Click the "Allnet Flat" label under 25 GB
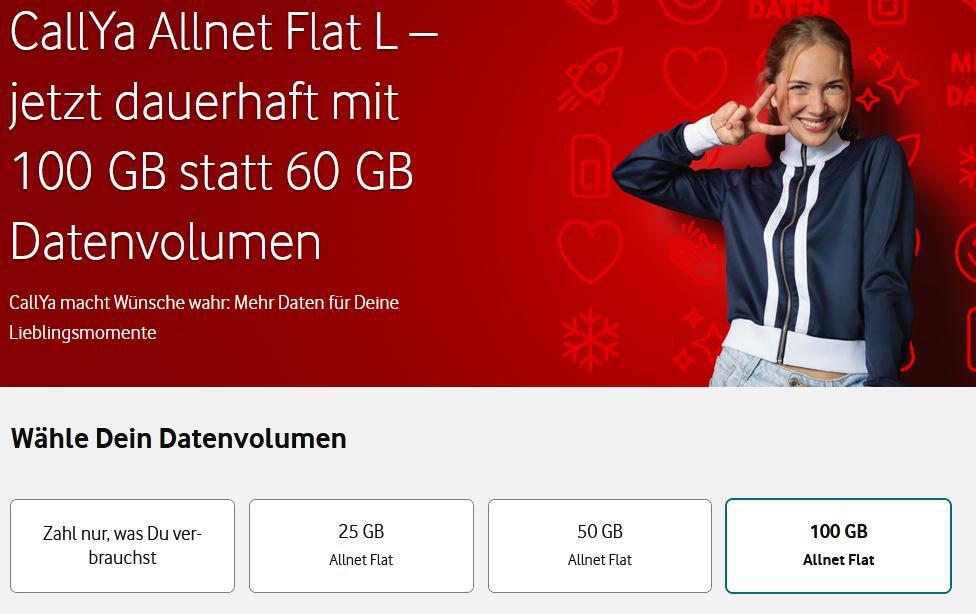976x614 pixels. click(361, 560)
